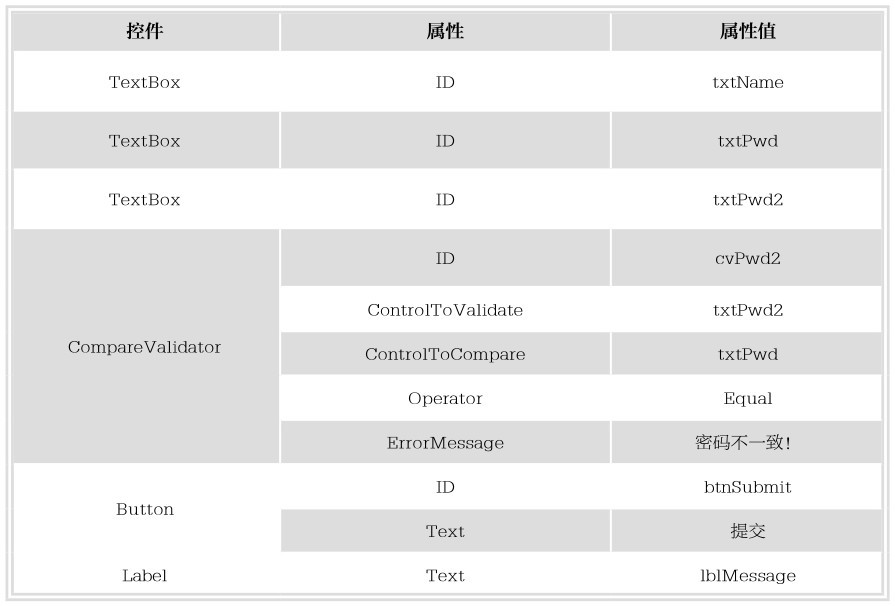
Task: Click the 控件 column header
Action: (x=146, y=31)
